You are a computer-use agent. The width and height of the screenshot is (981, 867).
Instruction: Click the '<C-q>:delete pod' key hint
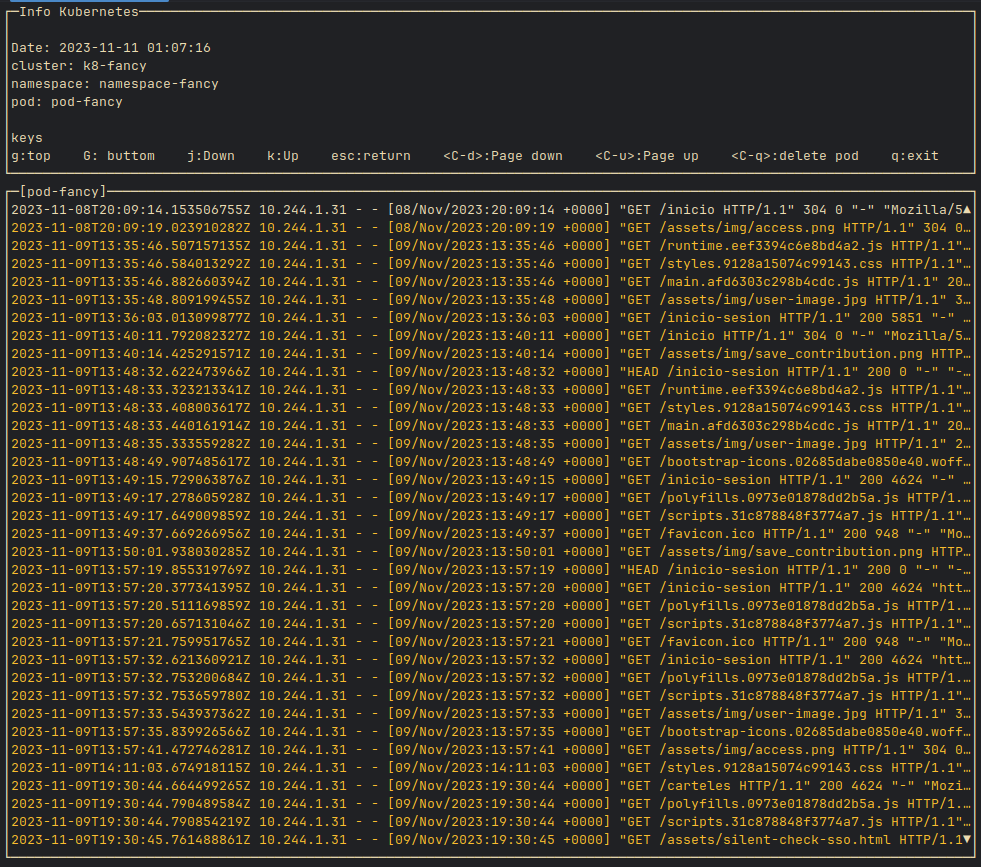tap(795, 156)
